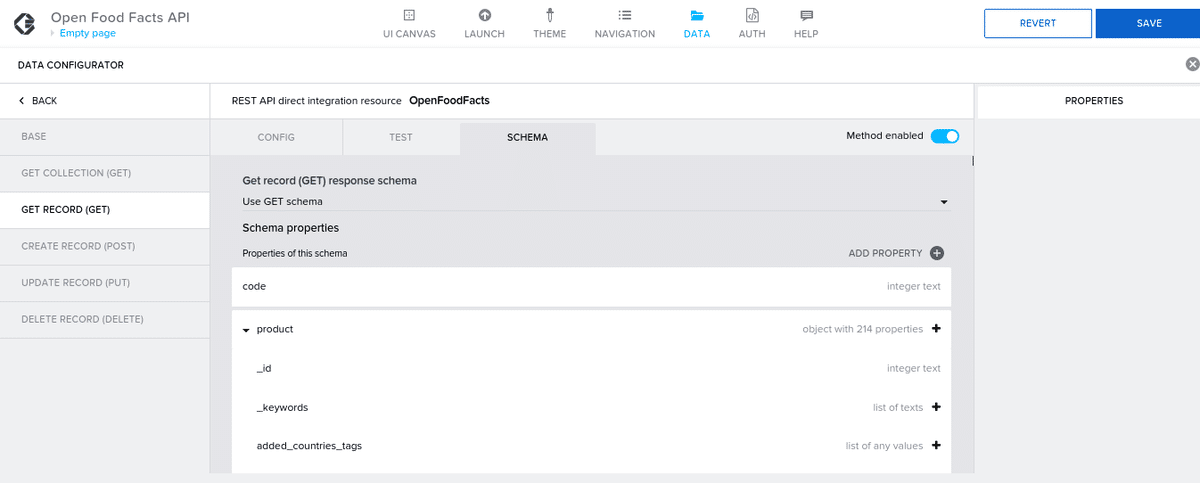Select the _keywords property row
The image size is (1200, 483).
coord(591,407)
